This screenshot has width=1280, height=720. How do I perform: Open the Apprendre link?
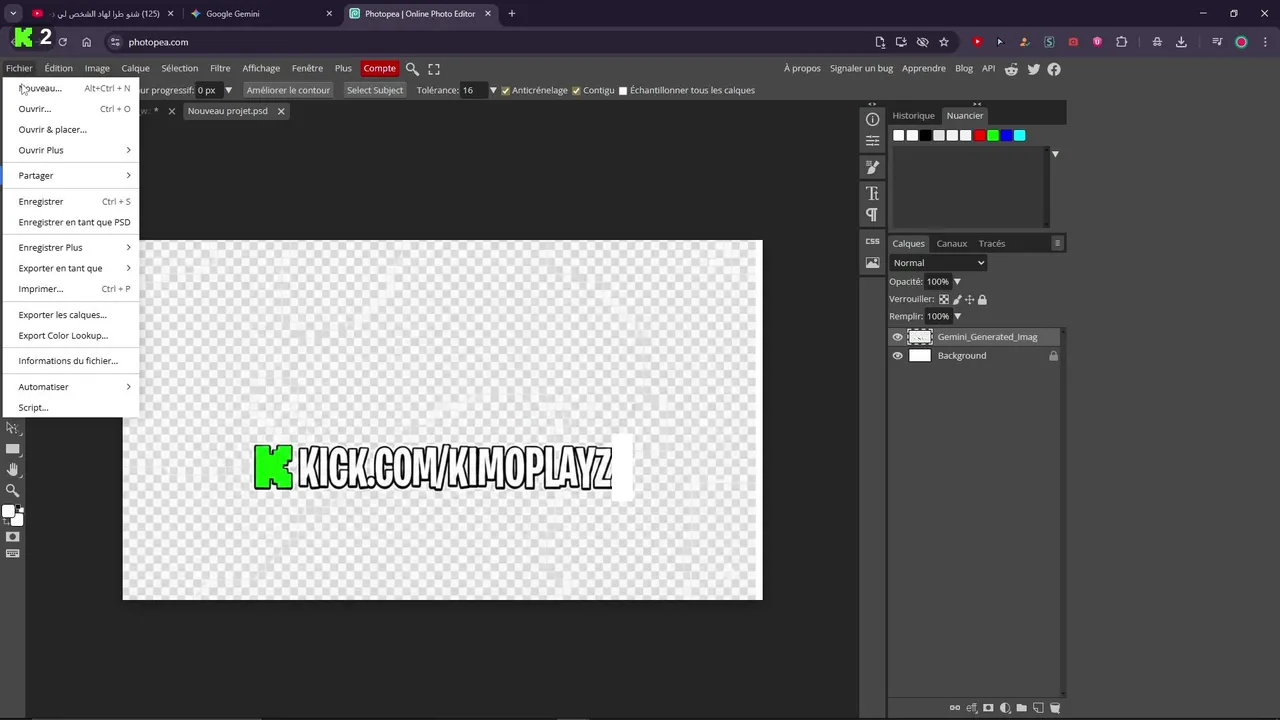924,69
